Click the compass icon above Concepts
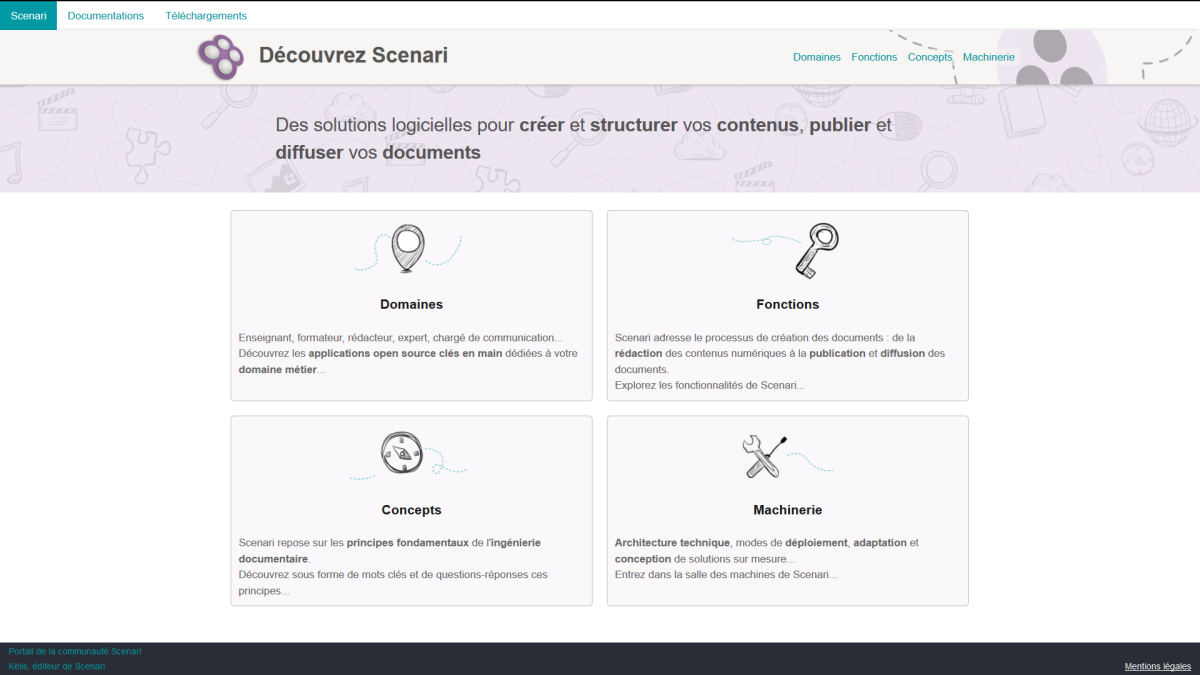This screenshot has width=1200, height=675. coord(402,453)
